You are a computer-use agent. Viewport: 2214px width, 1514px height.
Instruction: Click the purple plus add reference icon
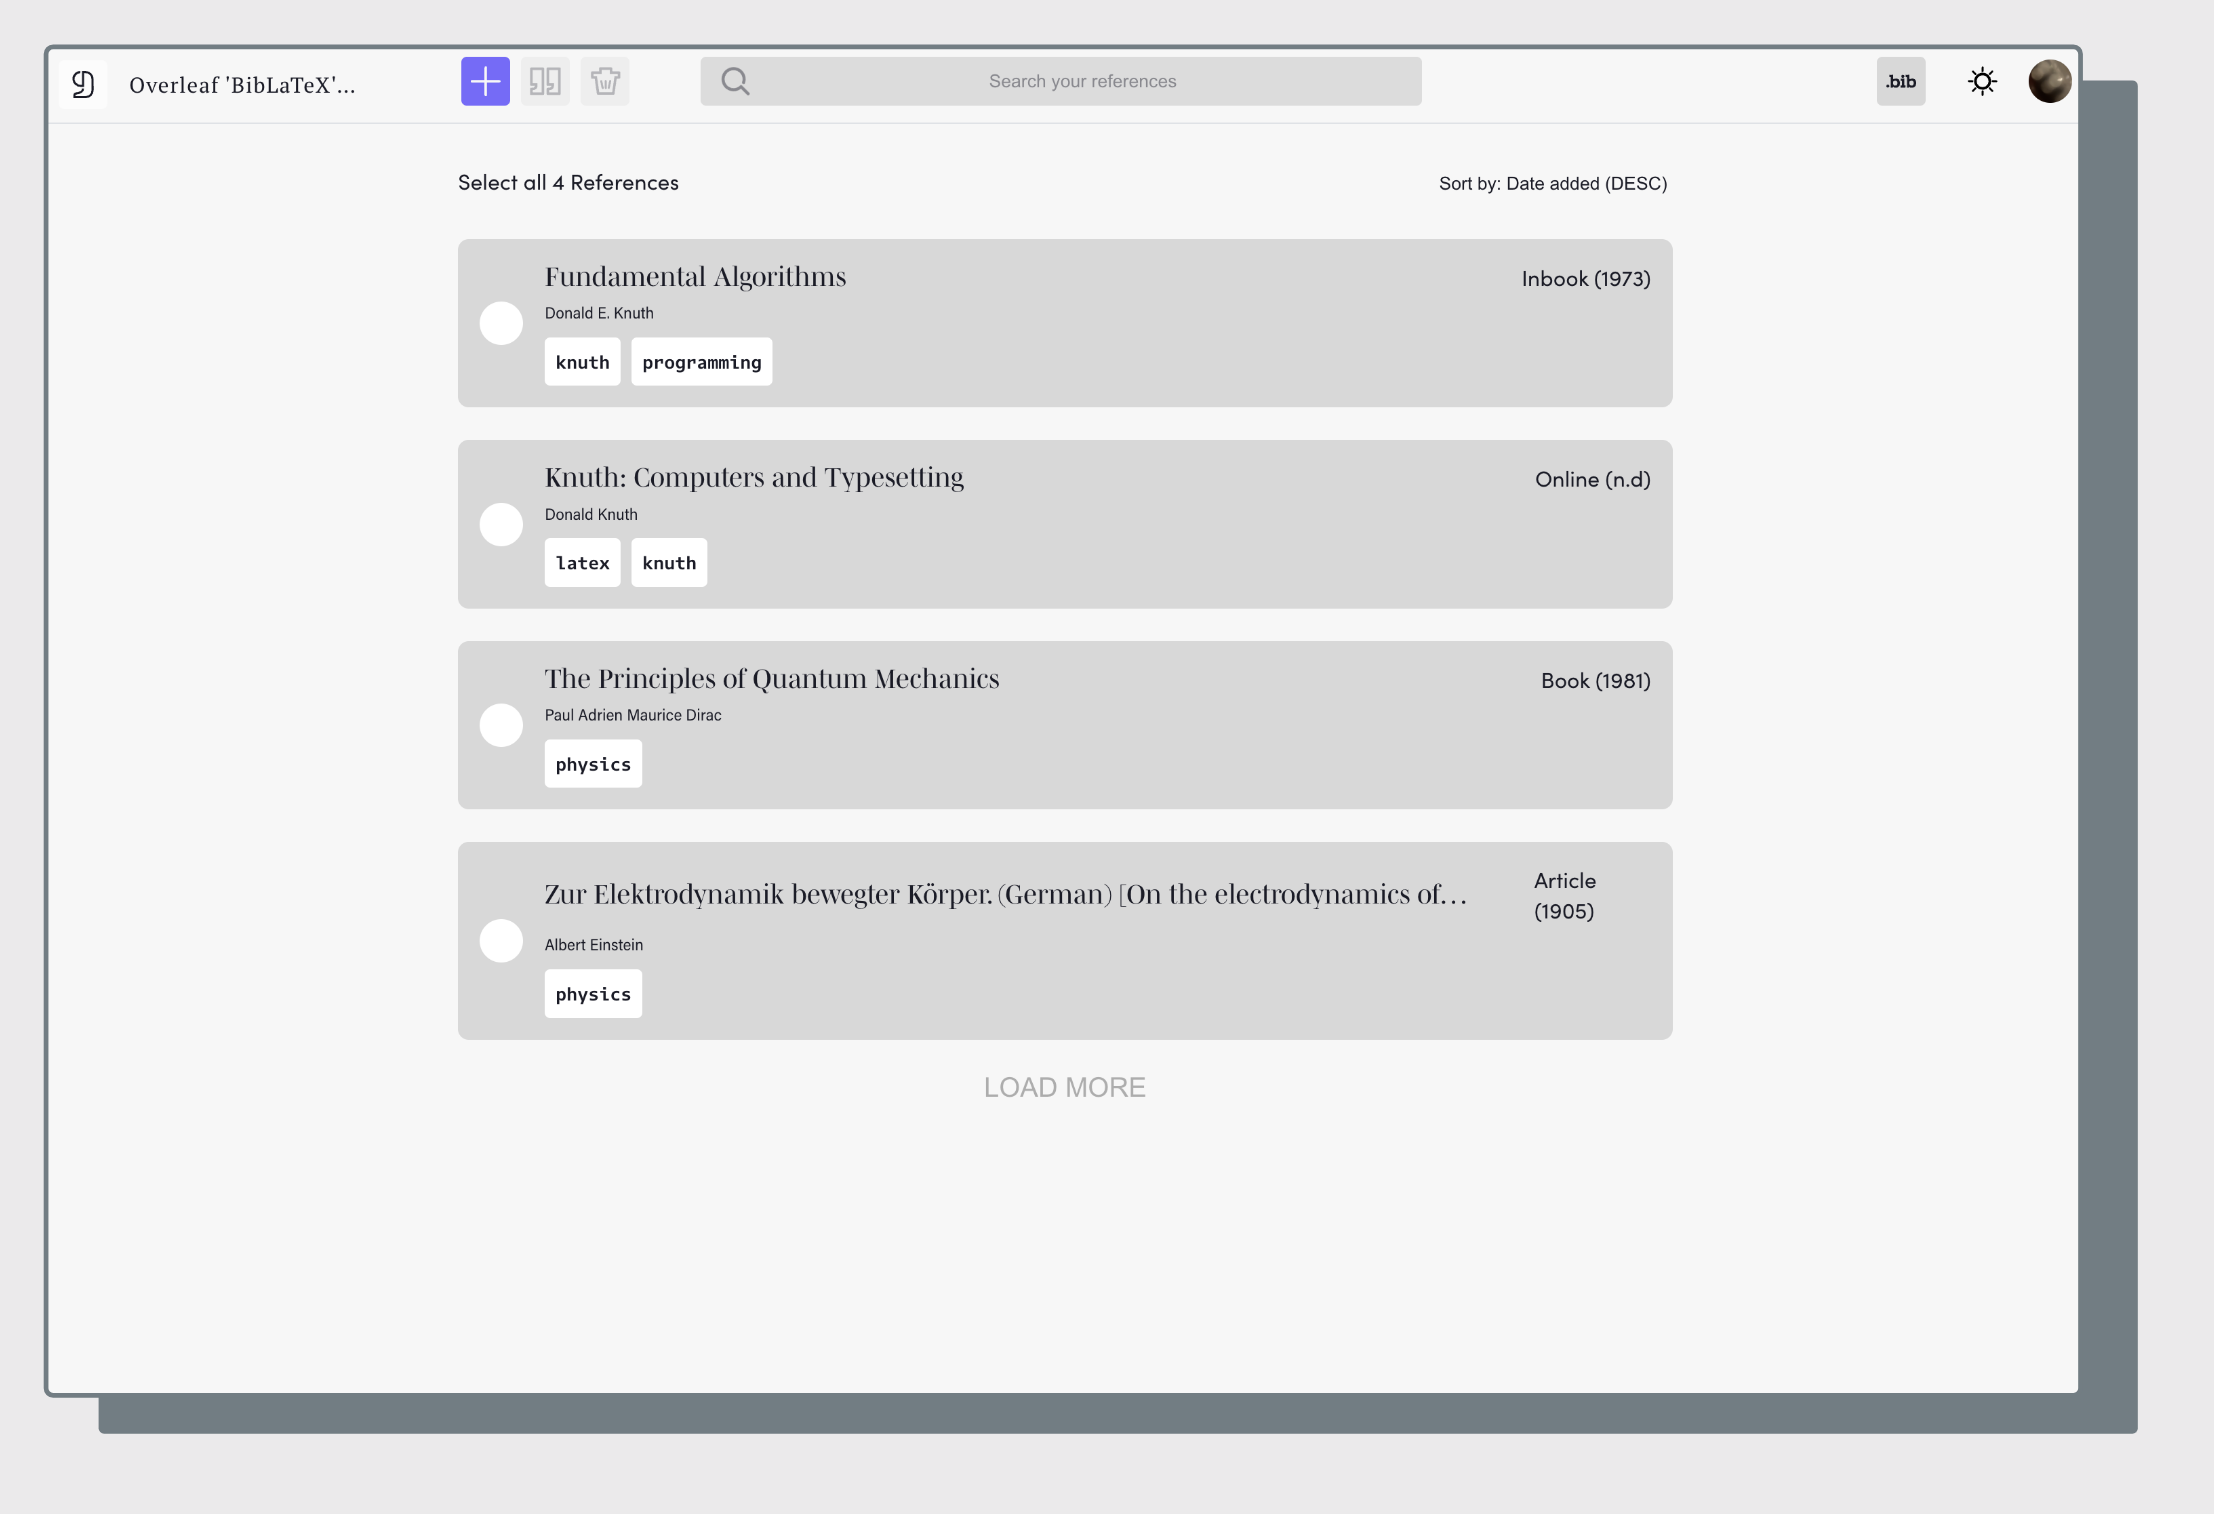pyautogui.click(x=485, y=81)
